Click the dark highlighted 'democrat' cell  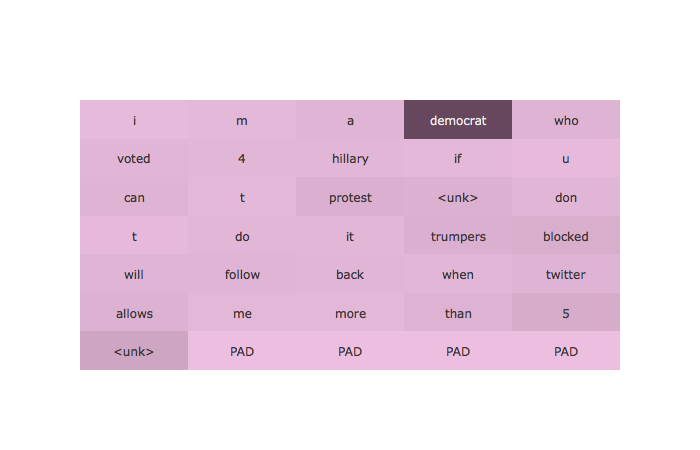tap(458, 120)
